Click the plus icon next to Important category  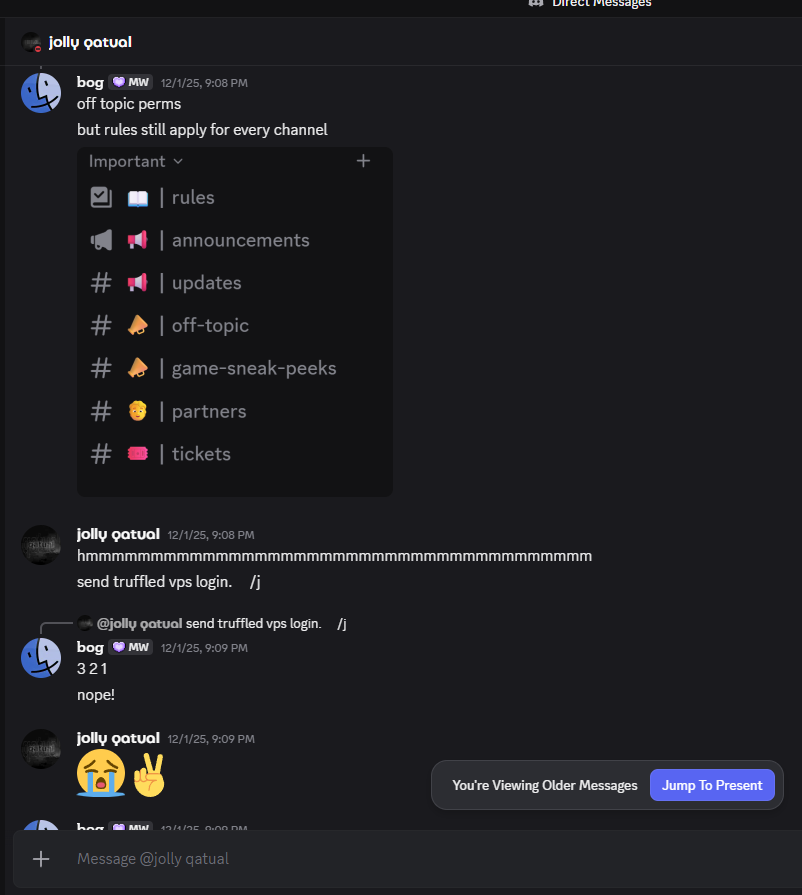tap(363, 161)
